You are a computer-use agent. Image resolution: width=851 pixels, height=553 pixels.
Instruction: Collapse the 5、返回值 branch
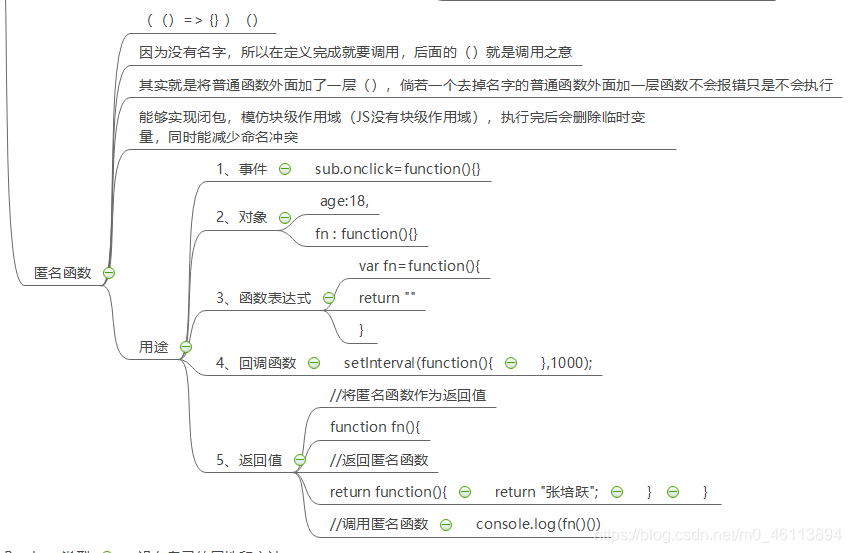click(300, 461)
